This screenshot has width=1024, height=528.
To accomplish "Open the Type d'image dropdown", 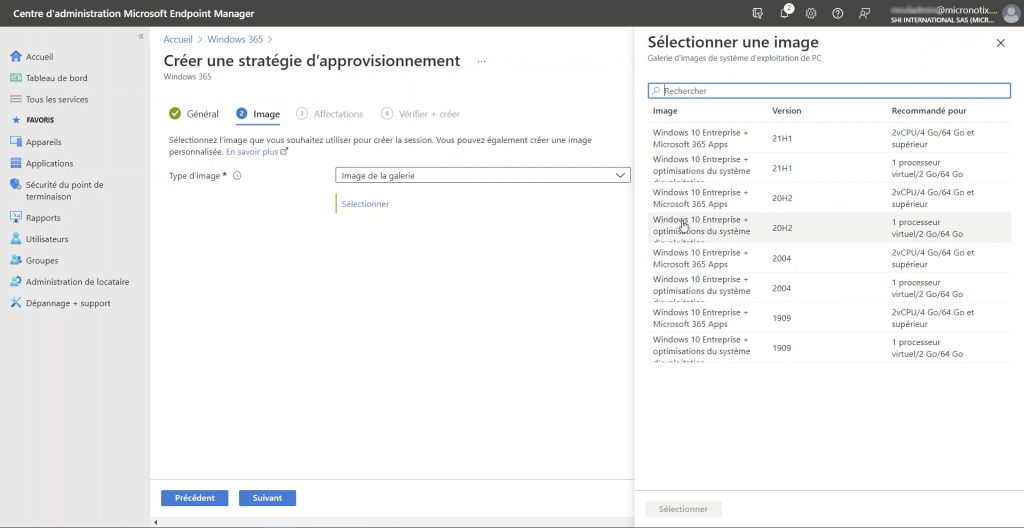I will tap(483, 175).
